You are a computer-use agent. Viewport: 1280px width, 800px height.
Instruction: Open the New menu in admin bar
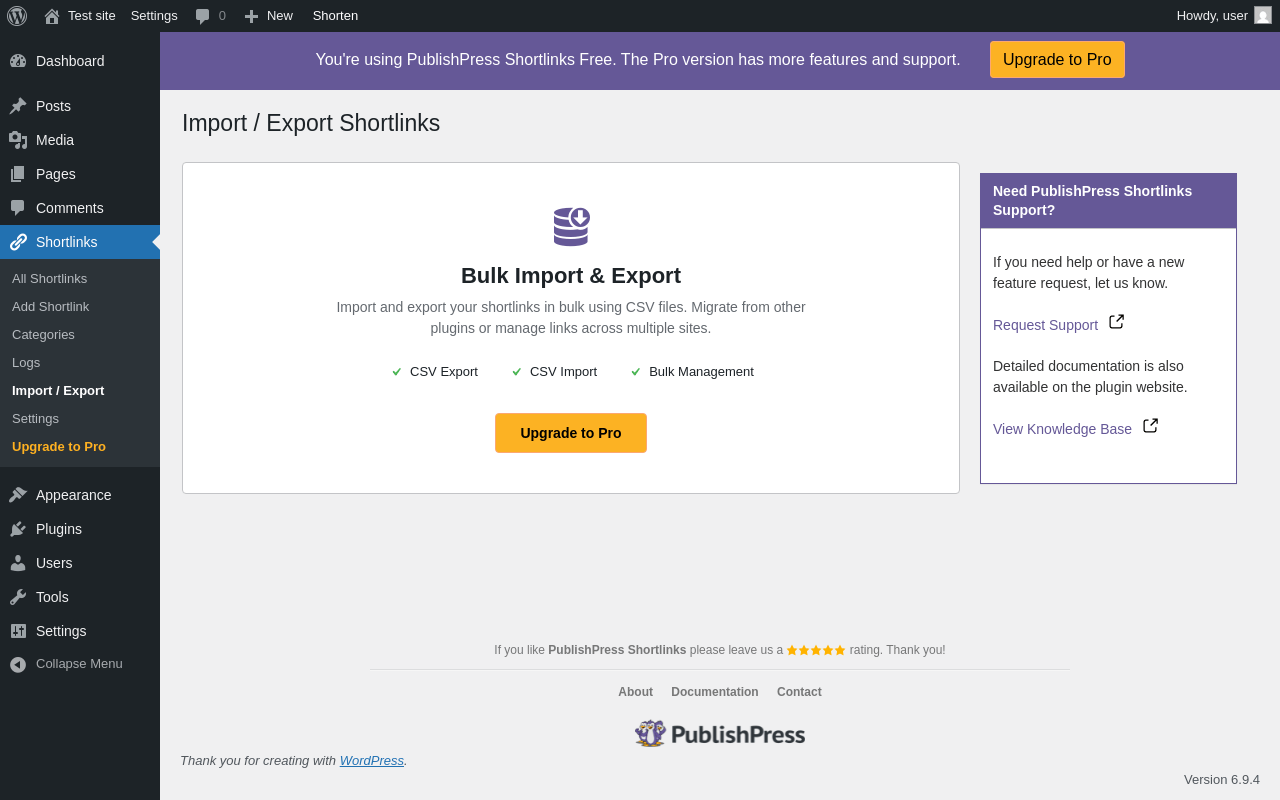tap(269, 16)
